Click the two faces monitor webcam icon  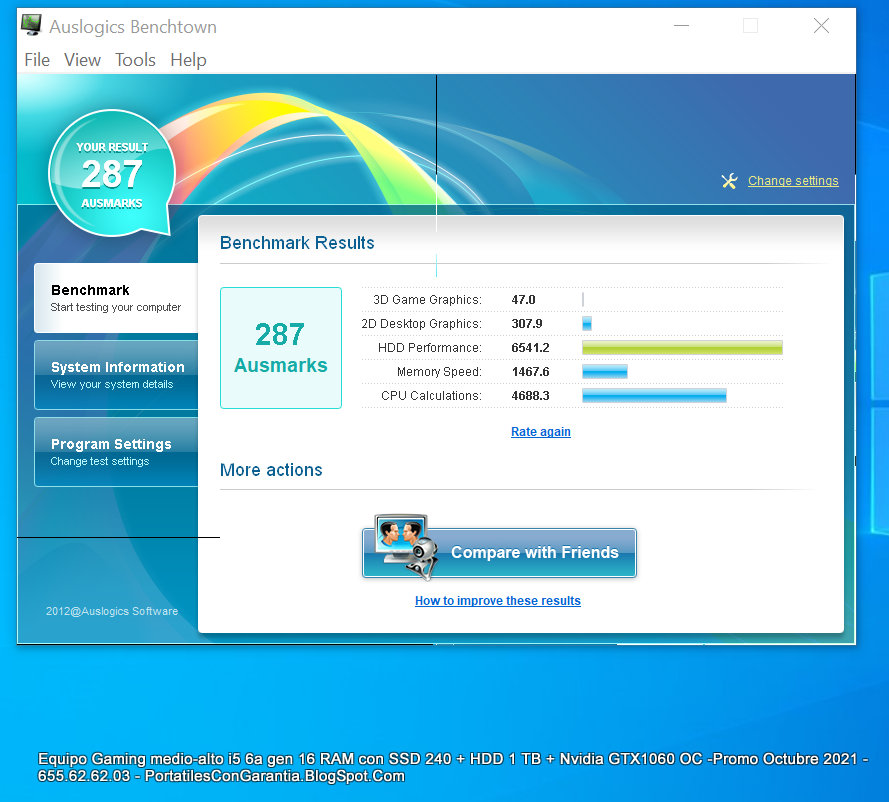406,546
